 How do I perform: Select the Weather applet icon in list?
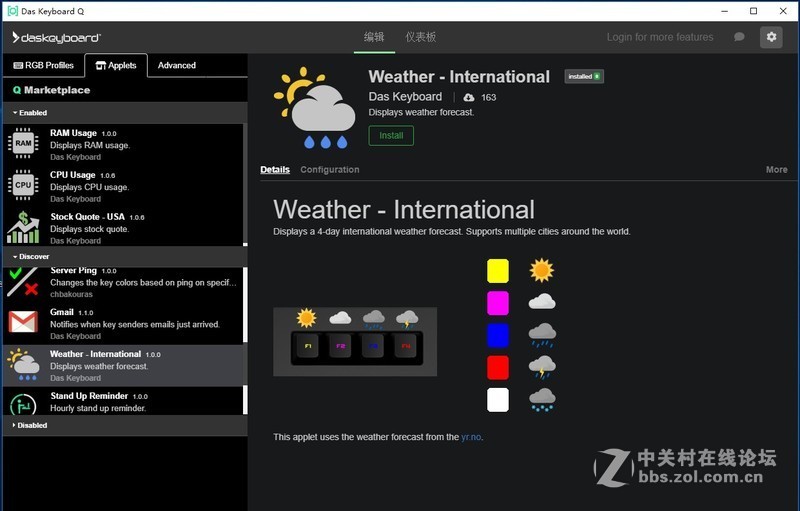[23, 365]
